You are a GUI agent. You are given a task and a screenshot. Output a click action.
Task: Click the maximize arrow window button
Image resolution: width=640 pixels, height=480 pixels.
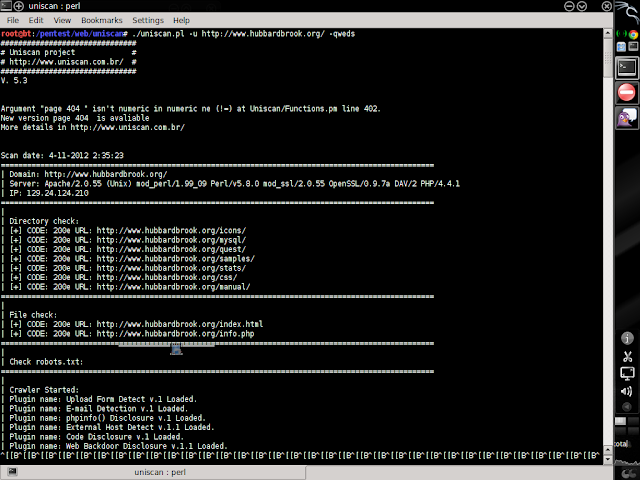click(582, 6)
